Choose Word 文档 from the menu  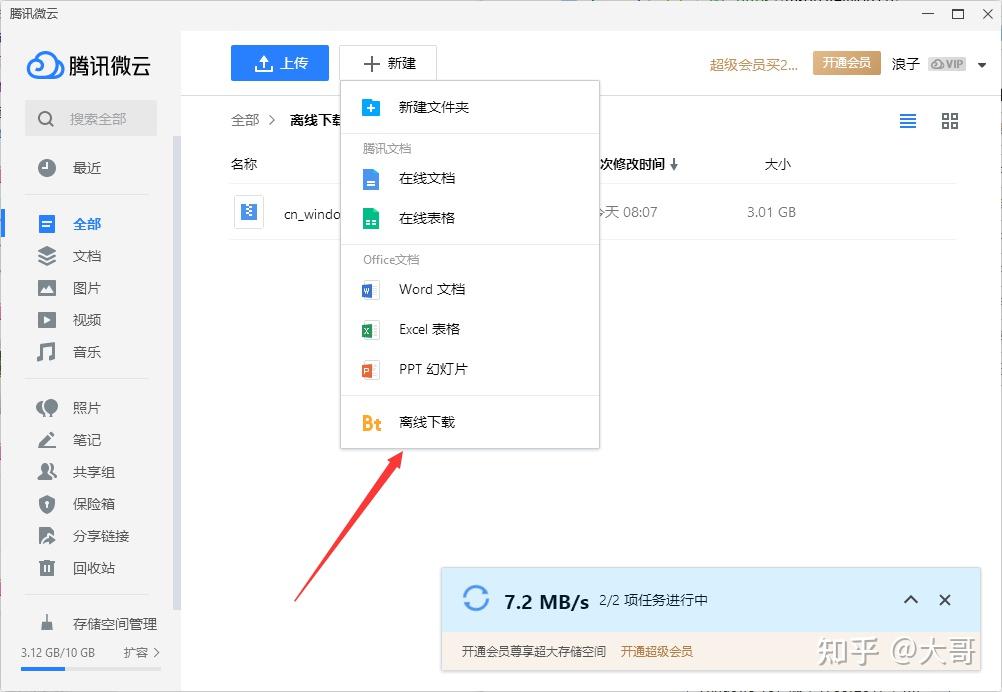470,289
